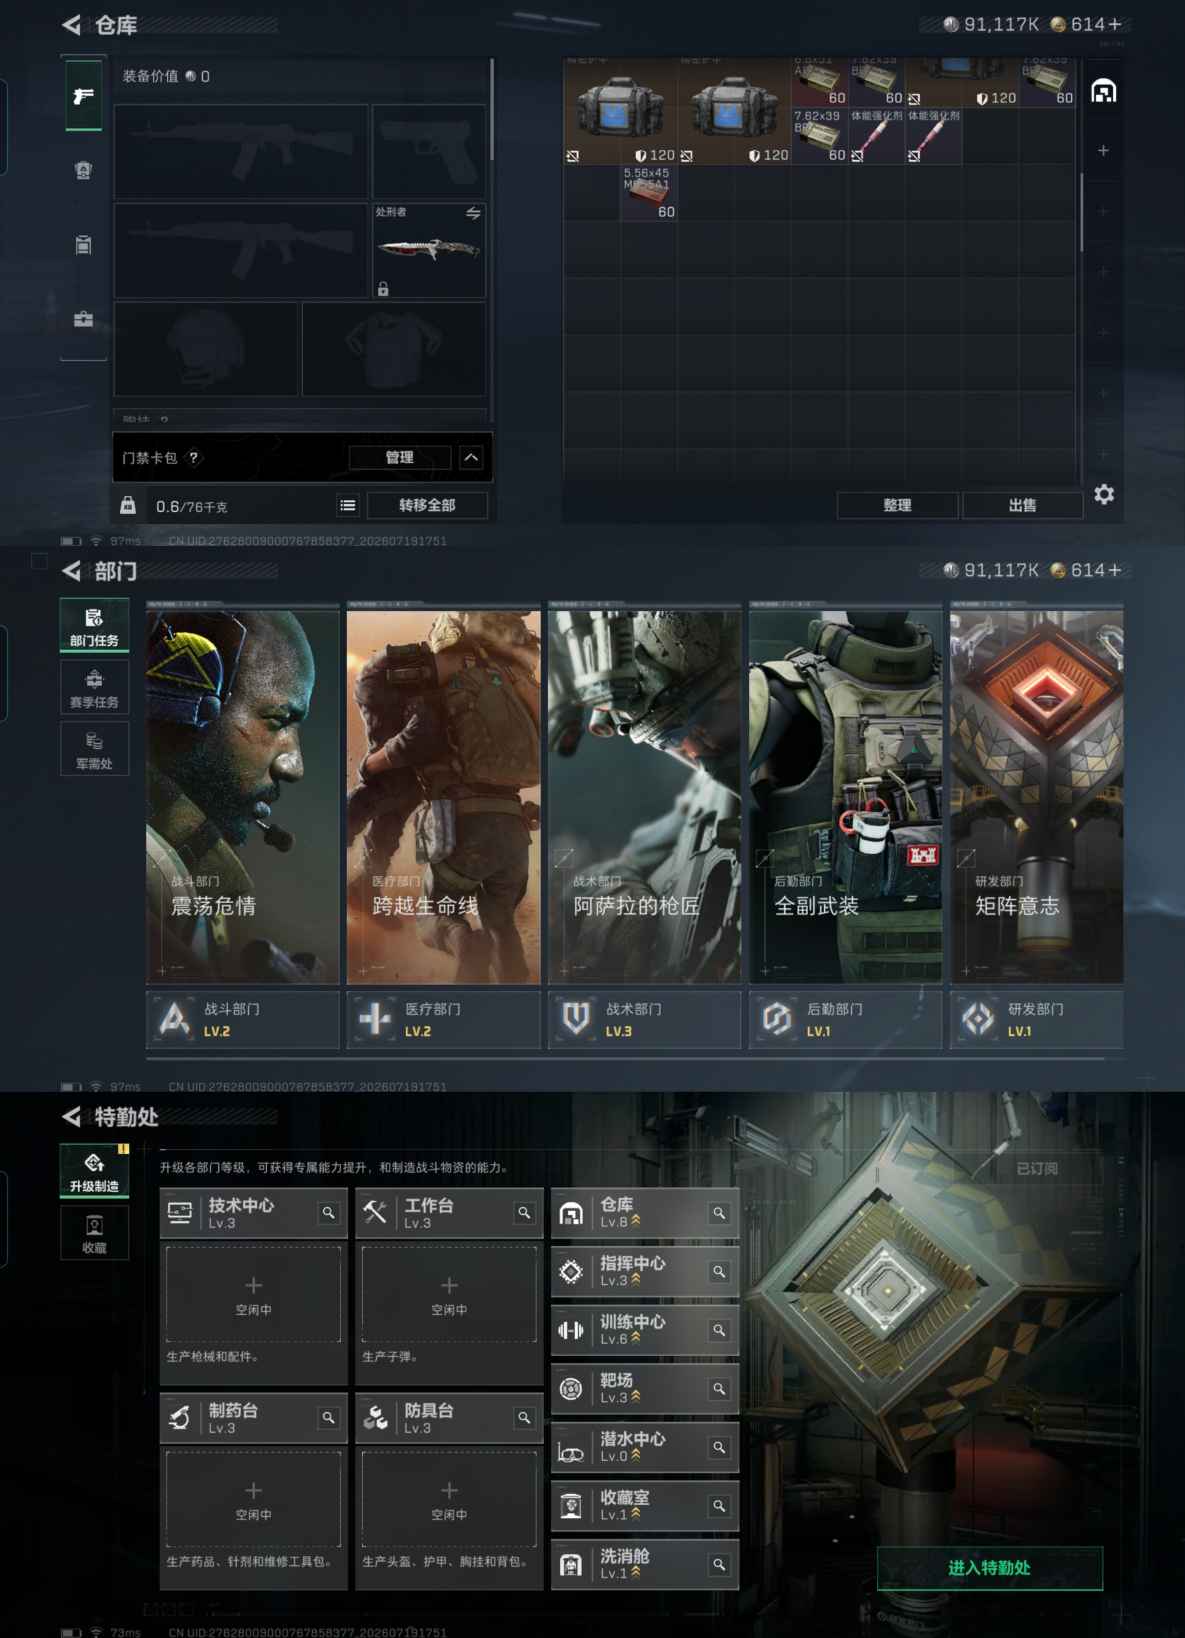This screenshot has width=1185, height=1638.
Task: Click the back arrow next to 特勤处
Action: pyautogui.click(x=71, y=1117)
